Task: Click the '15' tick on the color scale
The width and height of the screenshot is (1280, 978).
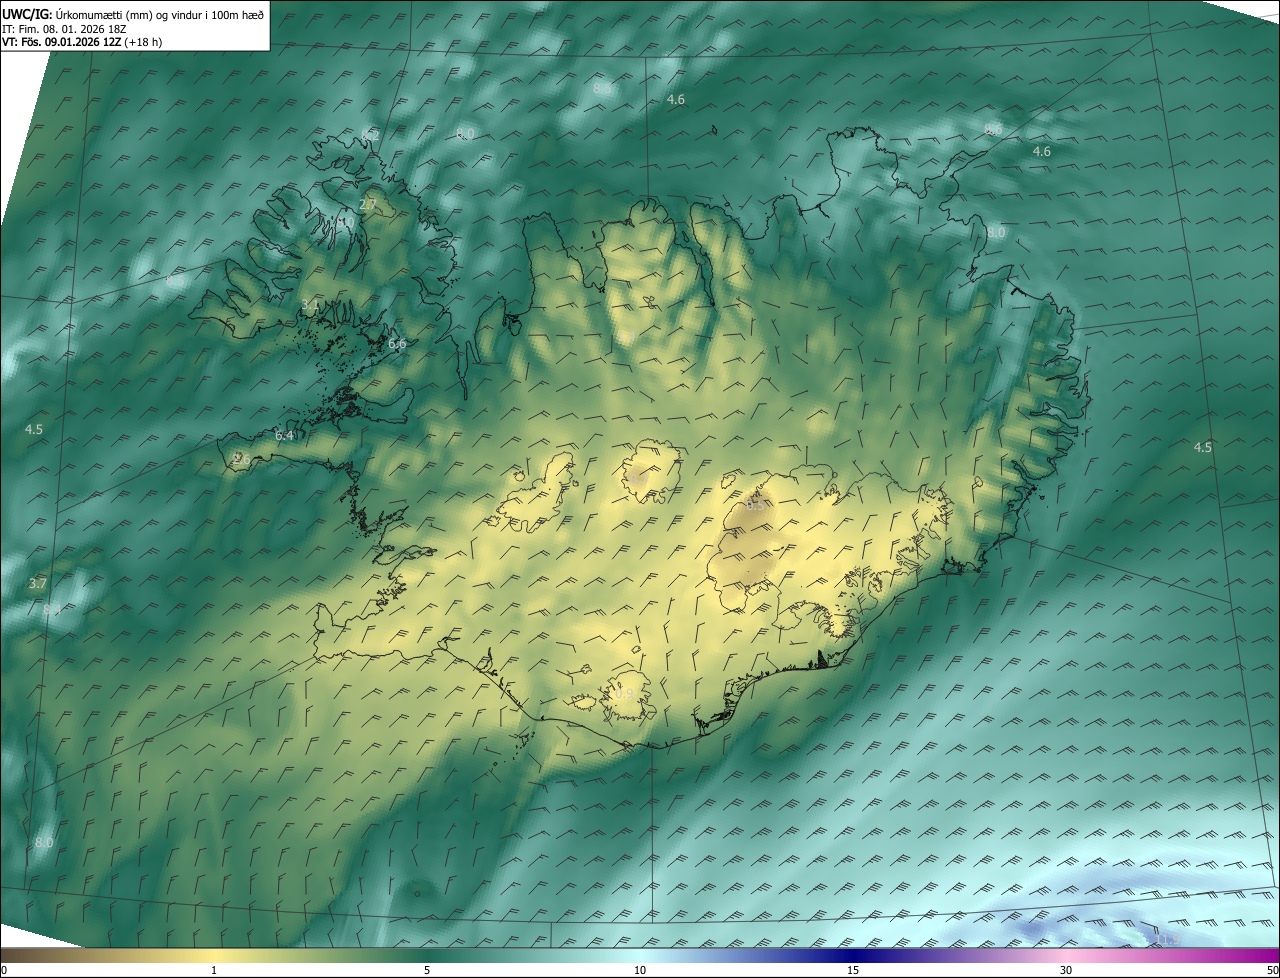Action: pos(853,971)
